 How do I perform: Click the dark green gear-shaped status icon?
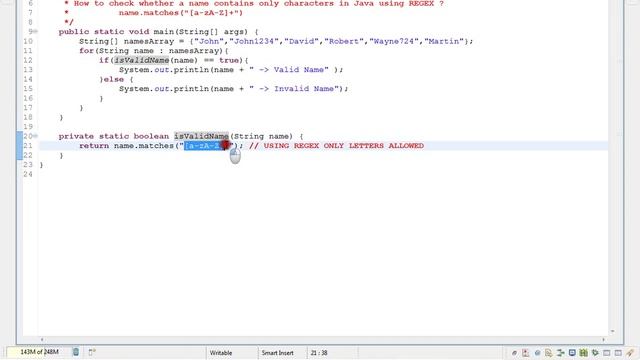(595, 353)
